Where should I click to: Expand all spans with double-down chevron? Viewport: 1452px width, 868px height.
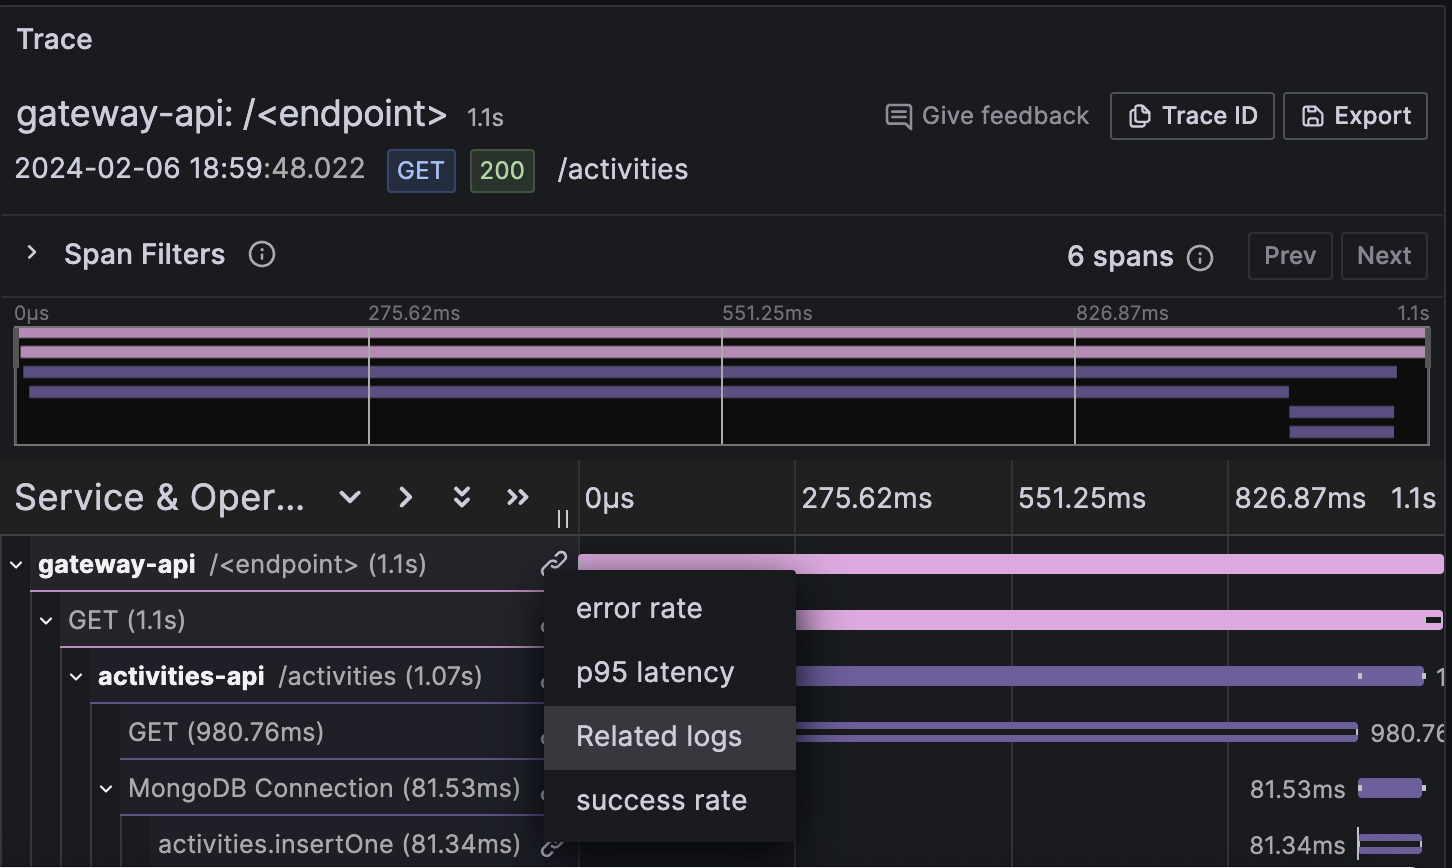[461, 497]
